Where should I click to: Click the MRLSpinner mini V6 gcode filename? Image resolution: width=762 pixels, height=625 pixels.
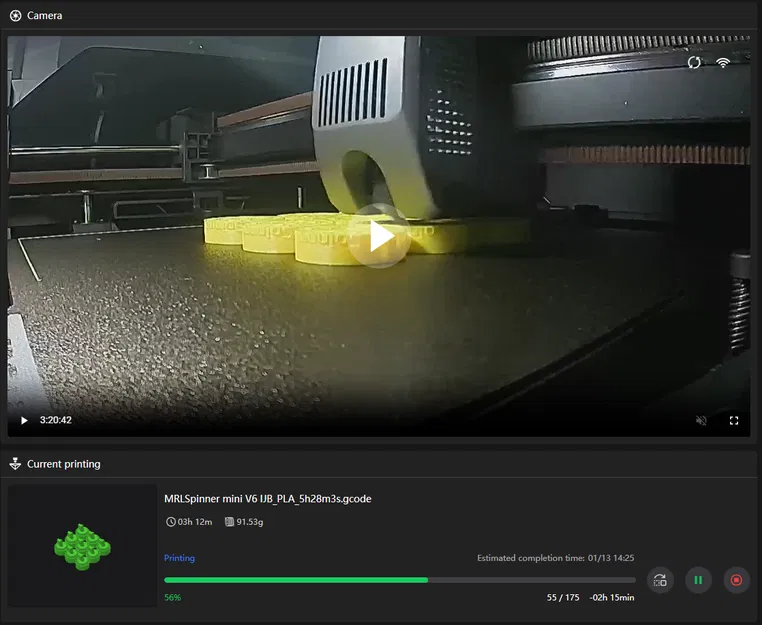coord(267,499)
